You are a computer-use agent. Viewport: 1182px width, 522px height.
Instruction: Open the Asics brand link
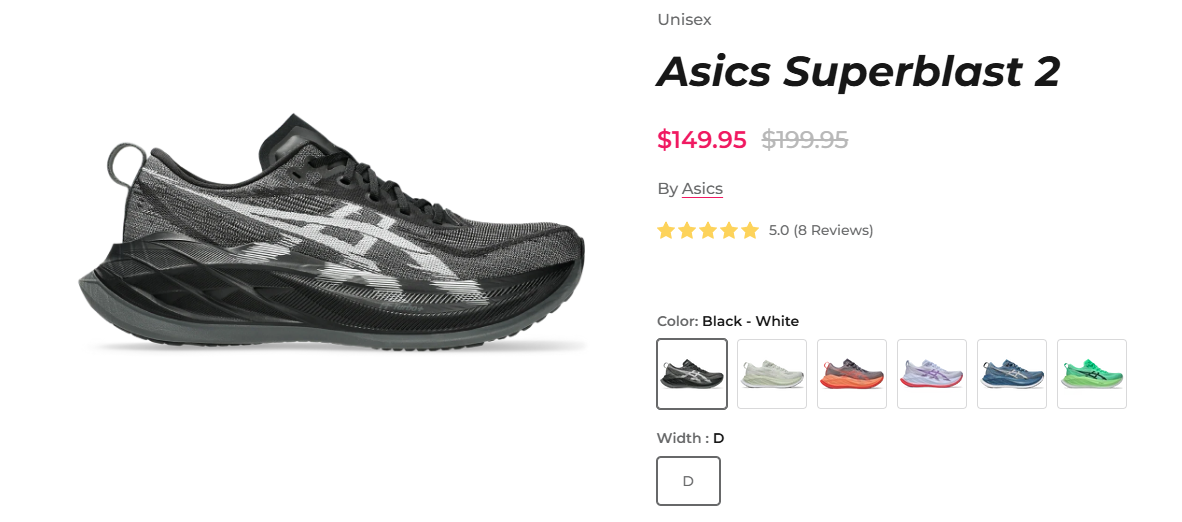coord(702,189)
